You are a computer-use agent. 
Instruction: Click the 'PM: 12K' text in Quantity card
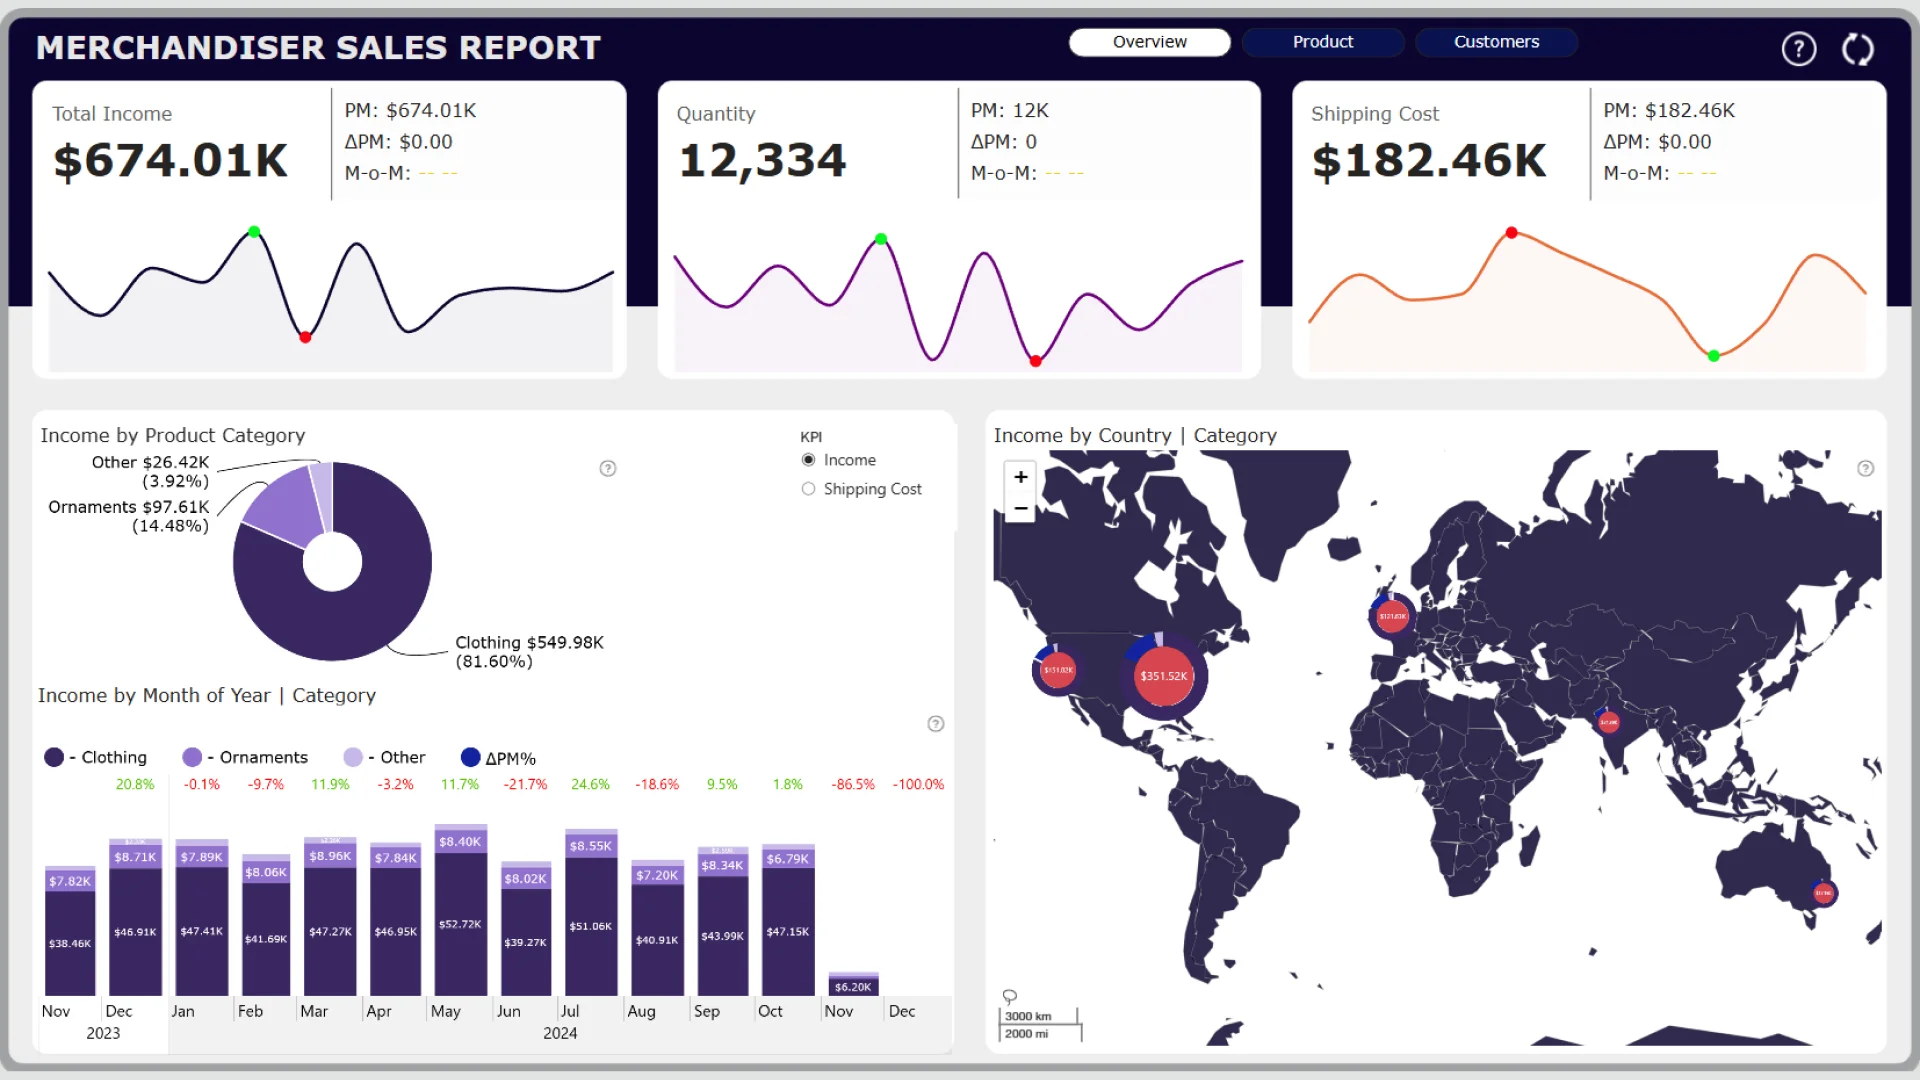[1010, 111]
